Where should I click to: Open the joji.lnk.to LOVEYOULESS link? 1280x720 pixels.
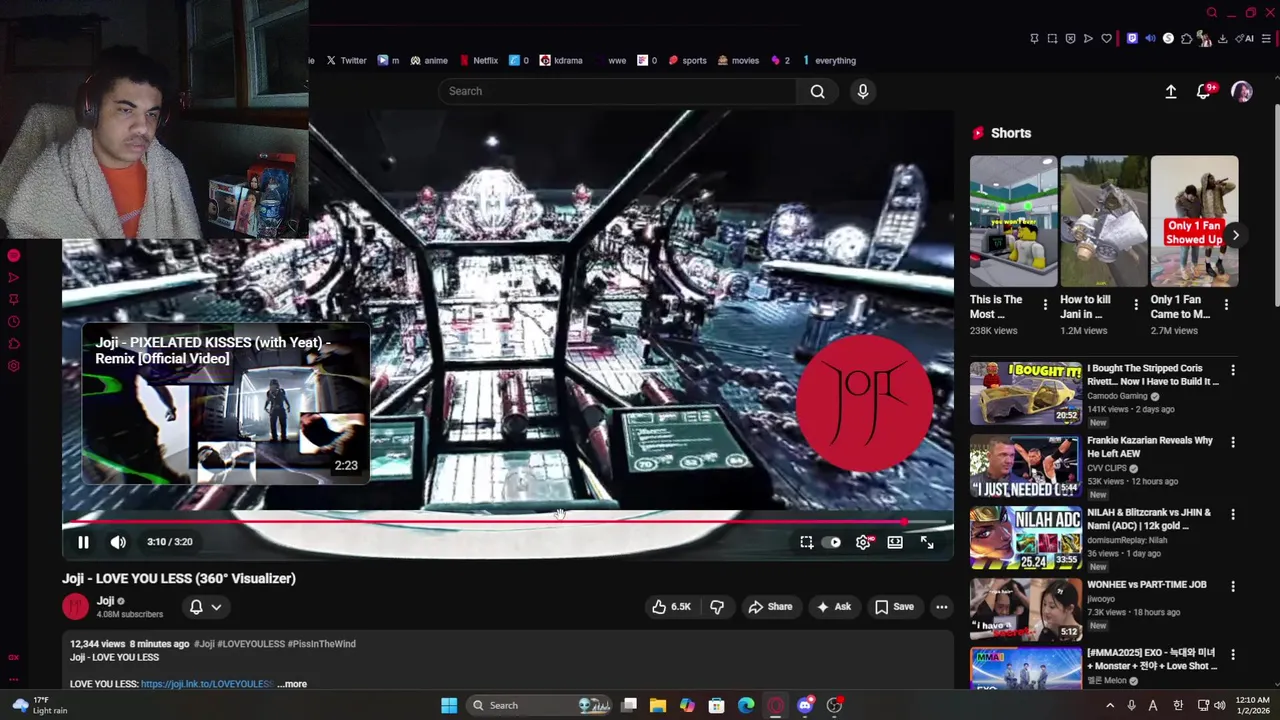tap(206, 684)
